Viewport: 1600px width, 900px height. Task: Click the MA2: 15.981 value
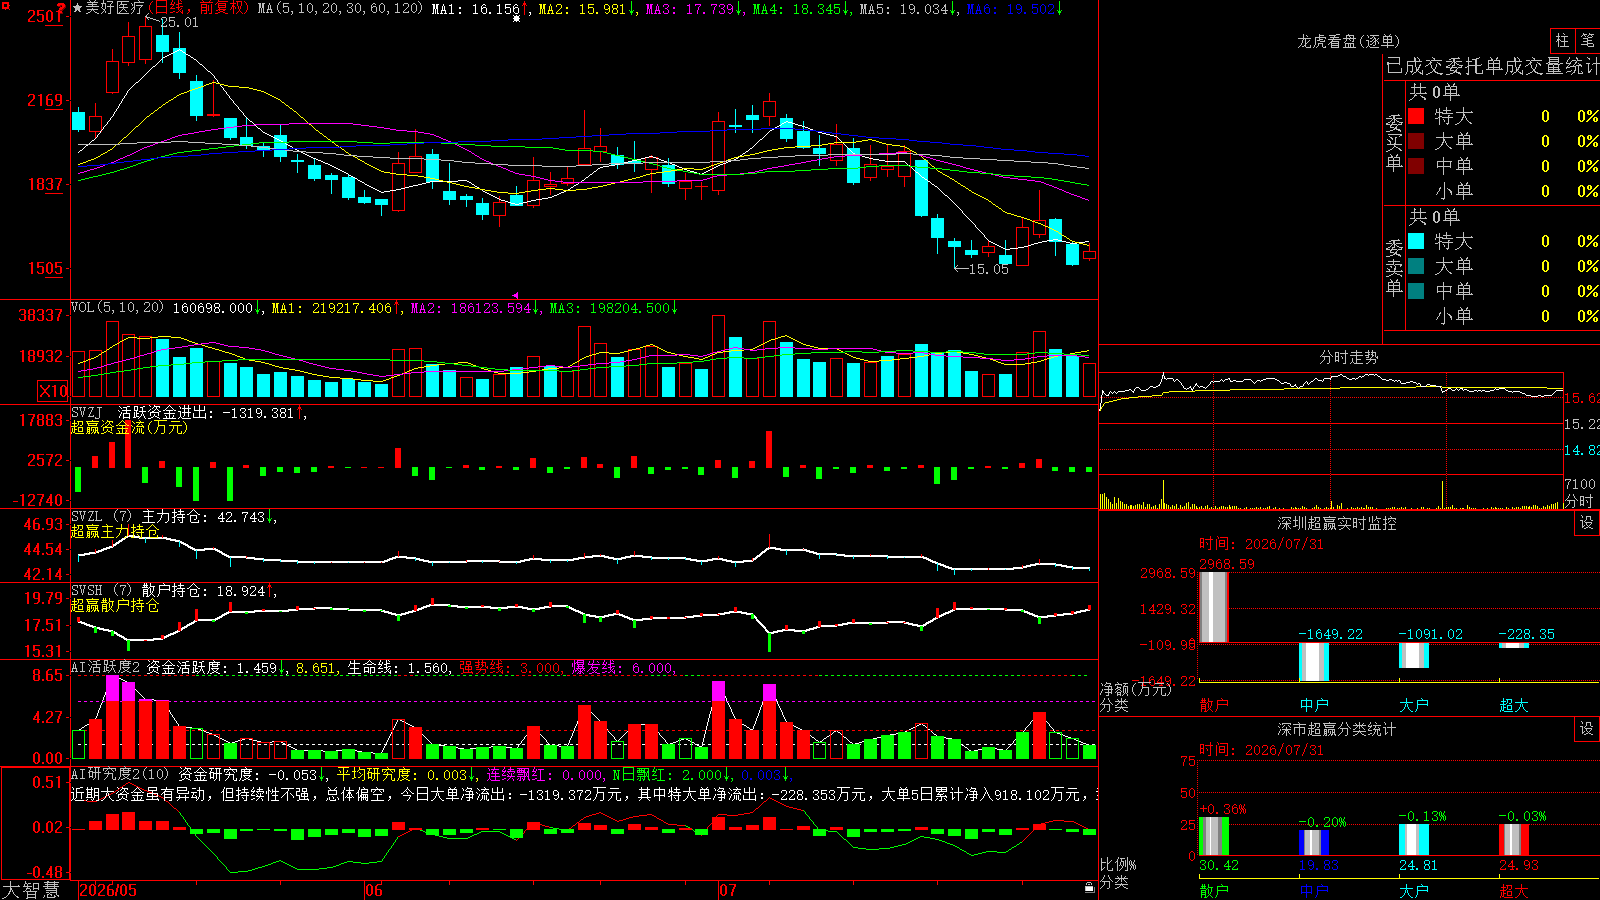click(583, 8)
